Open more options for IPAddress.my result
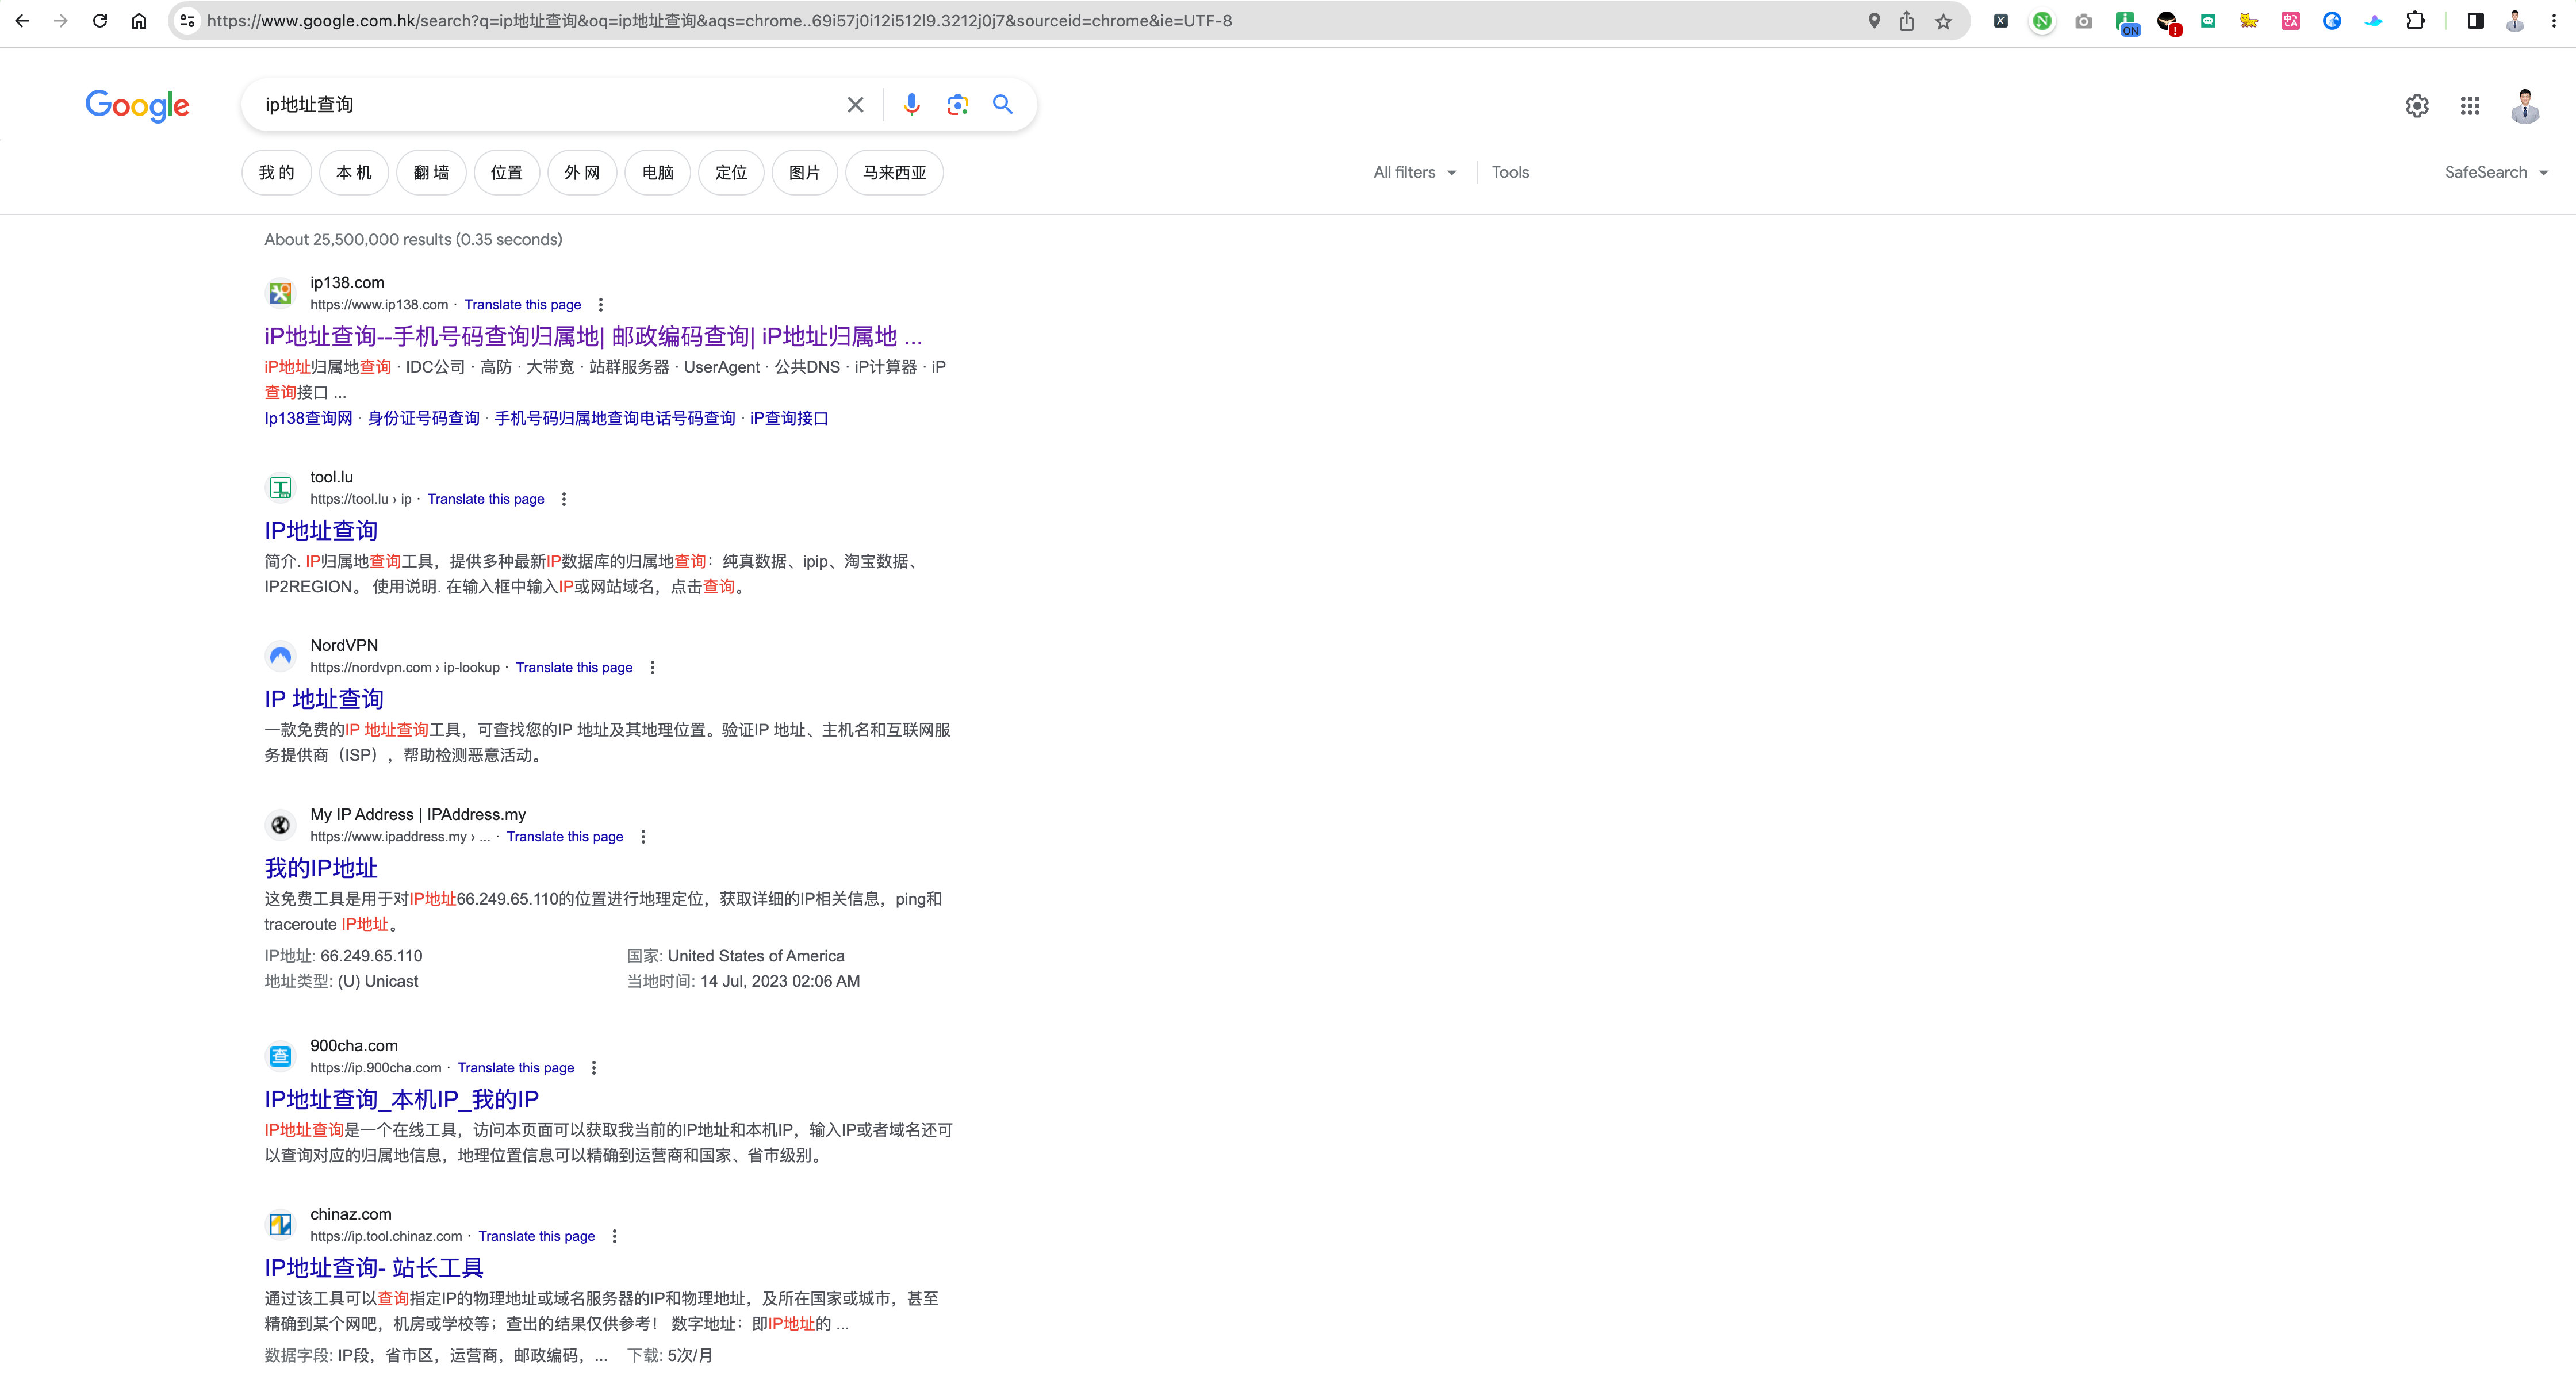This screenshot has width=2576, height=1395. pos(643,837)
